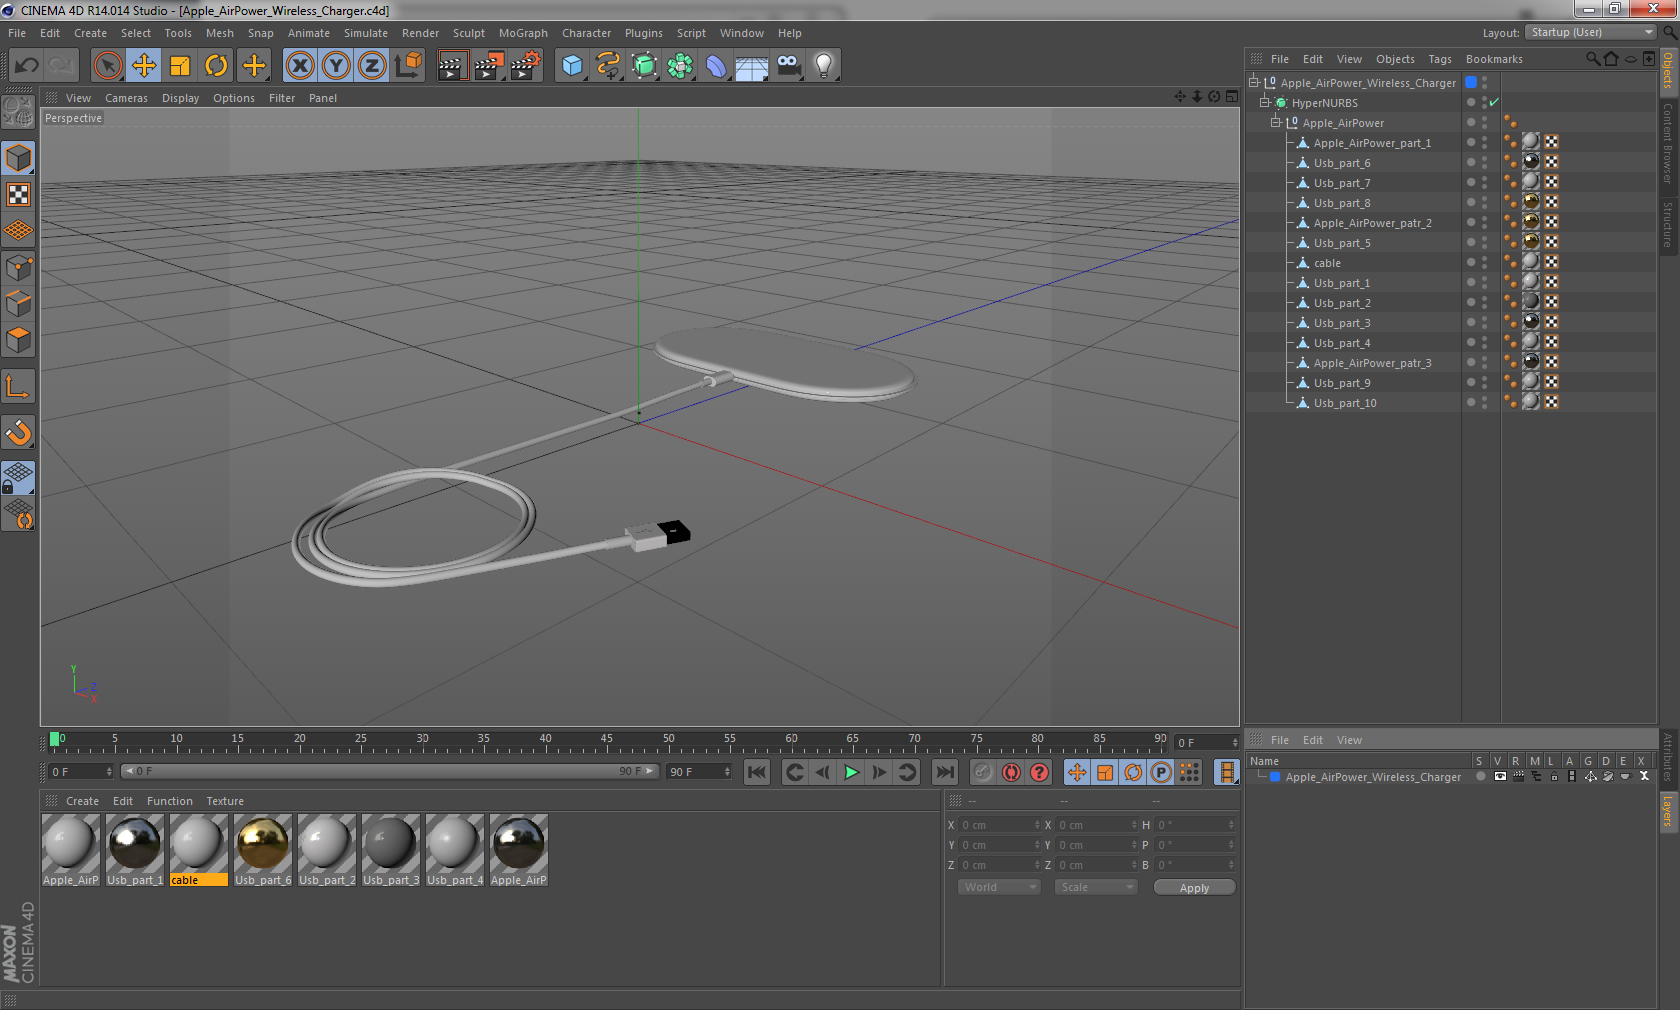This screenshot has height=1010, width=1680.
Task: Toggle Snap magnet icon
Action: (x=18, y=432)
